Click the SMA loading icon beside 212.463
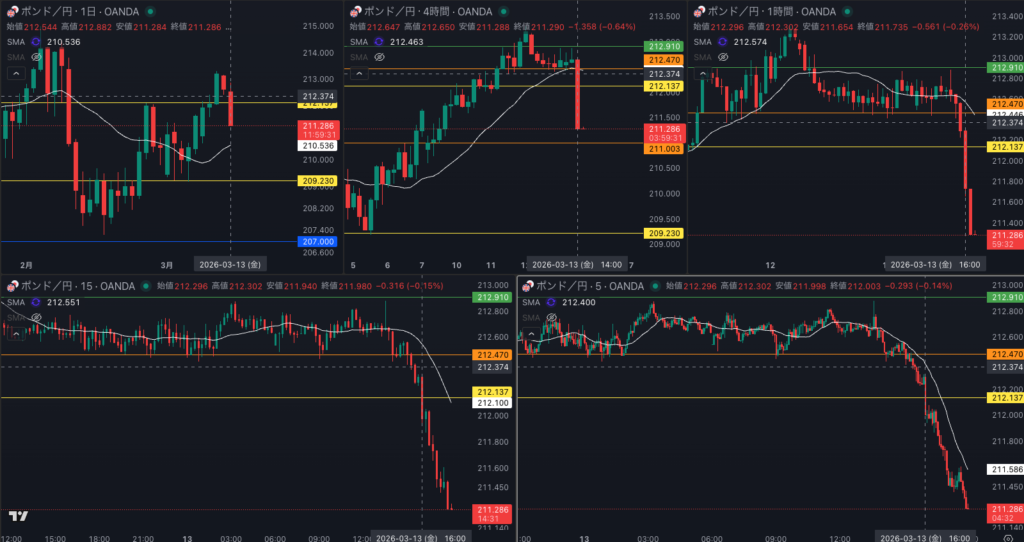 [379, 41]
